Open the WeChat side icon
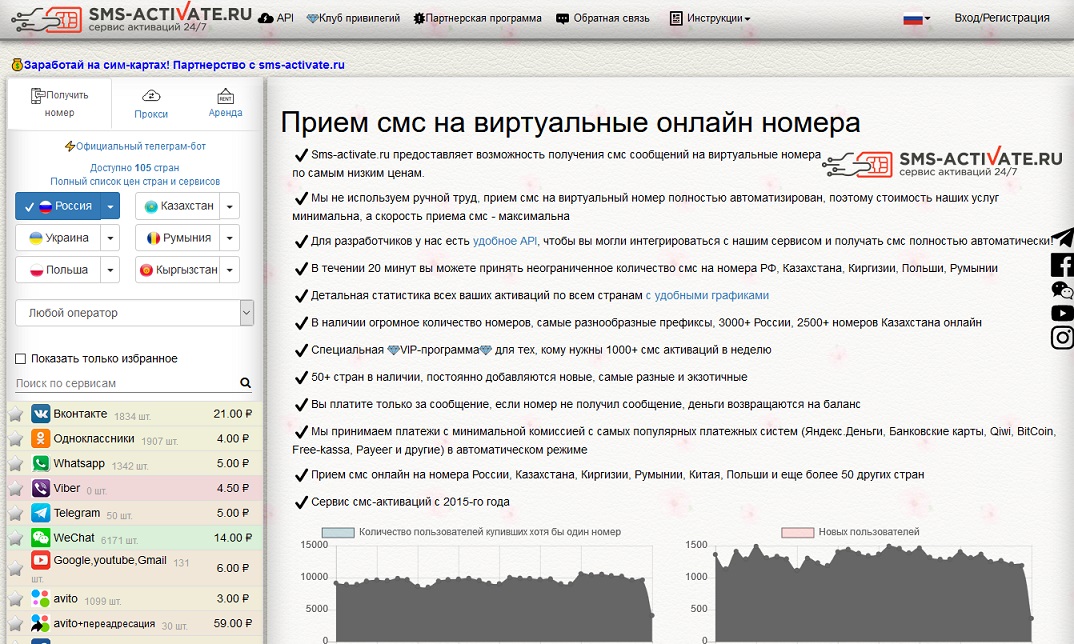Screen dimensions: 1074x644 (1062, 290)
